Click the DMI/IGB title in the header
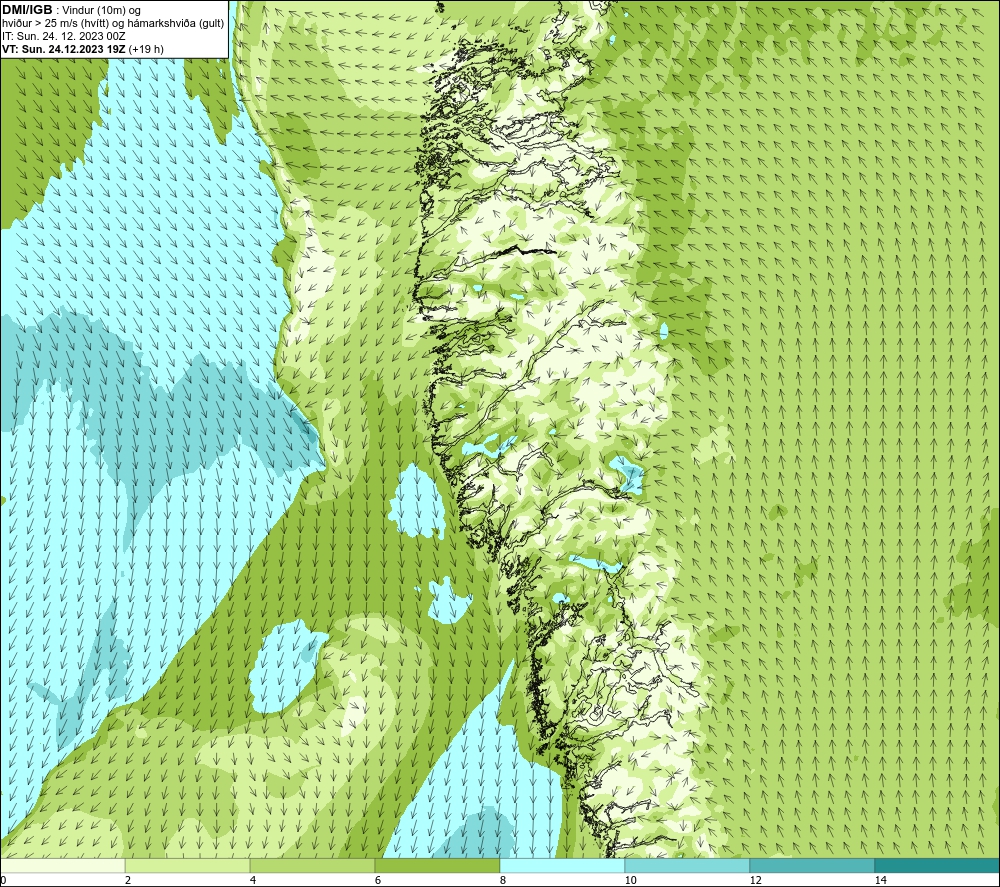The width and height of the screenshot is (1000, 887). [x=27, y=10]
